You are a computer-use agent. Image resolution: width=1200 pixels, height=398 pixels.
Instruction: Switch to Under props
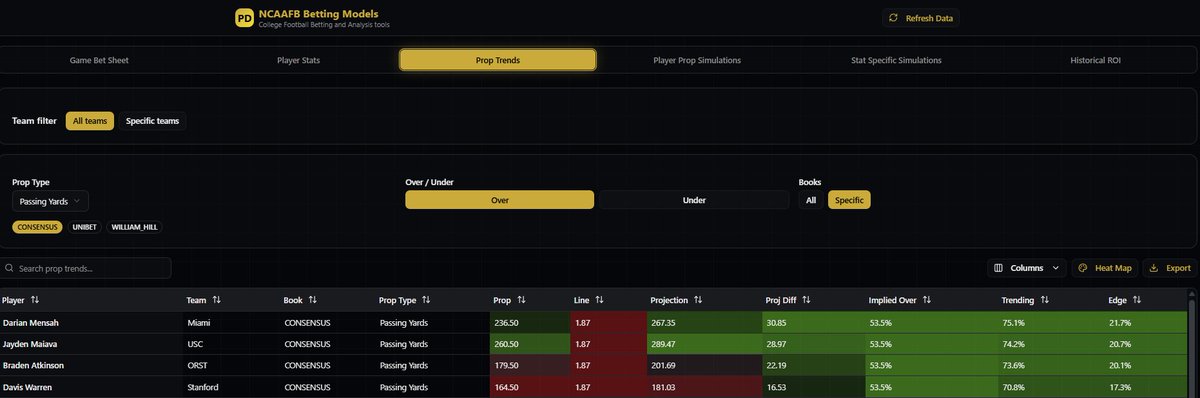click(694, 200)
